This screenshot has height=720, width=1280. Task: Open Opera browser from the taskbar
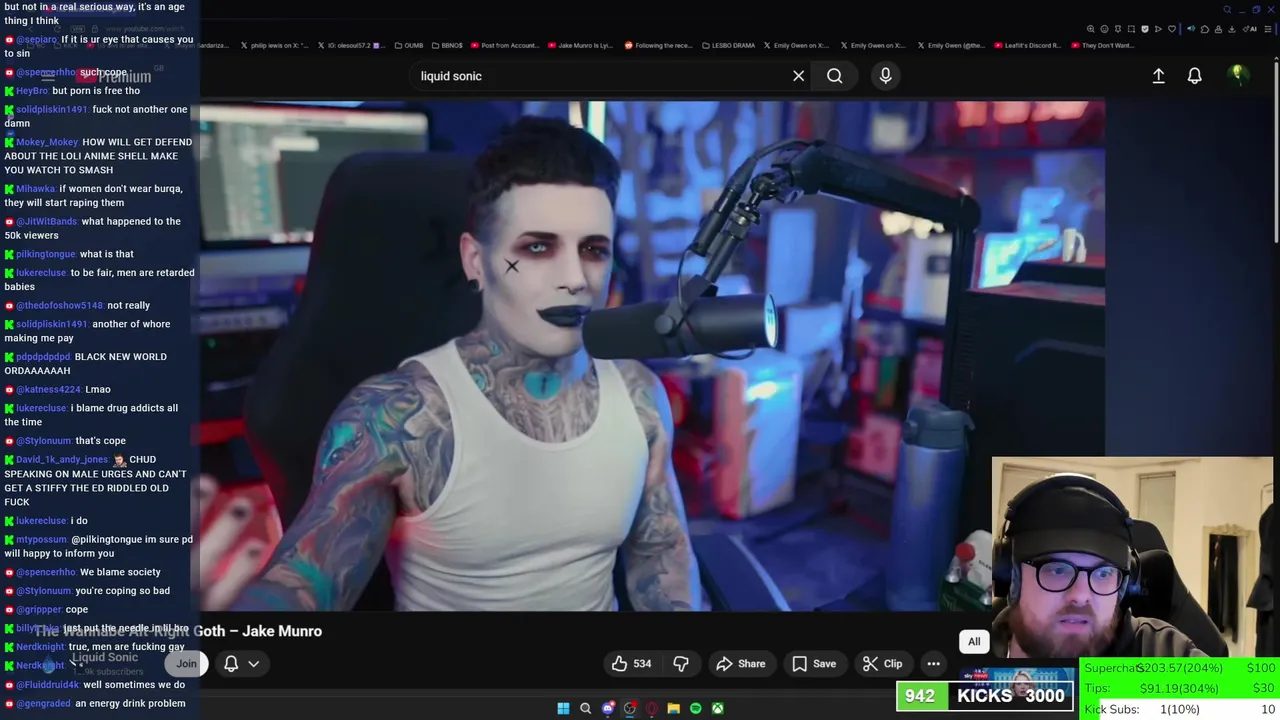point(651,708)
